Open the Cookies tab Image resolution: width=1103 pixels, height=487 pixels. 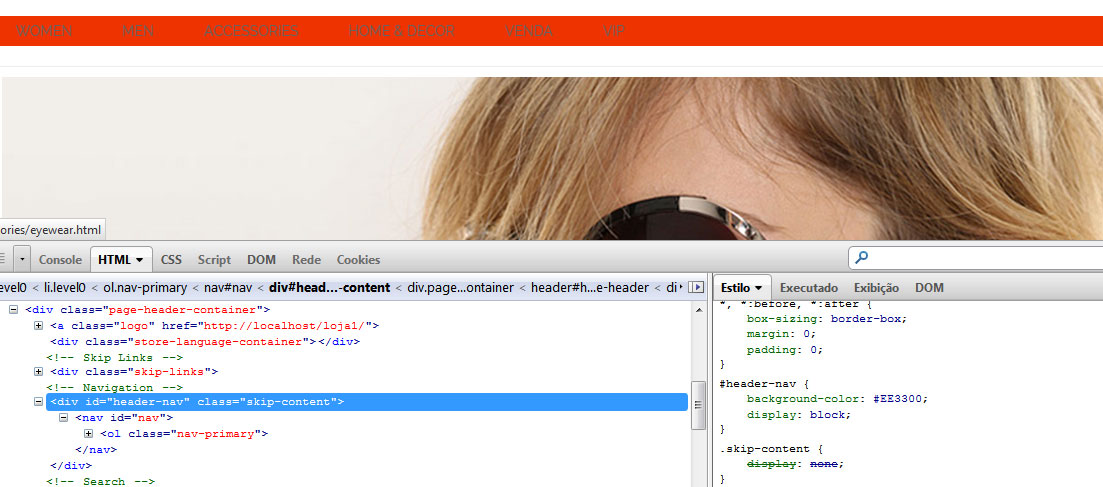point(358,260)
